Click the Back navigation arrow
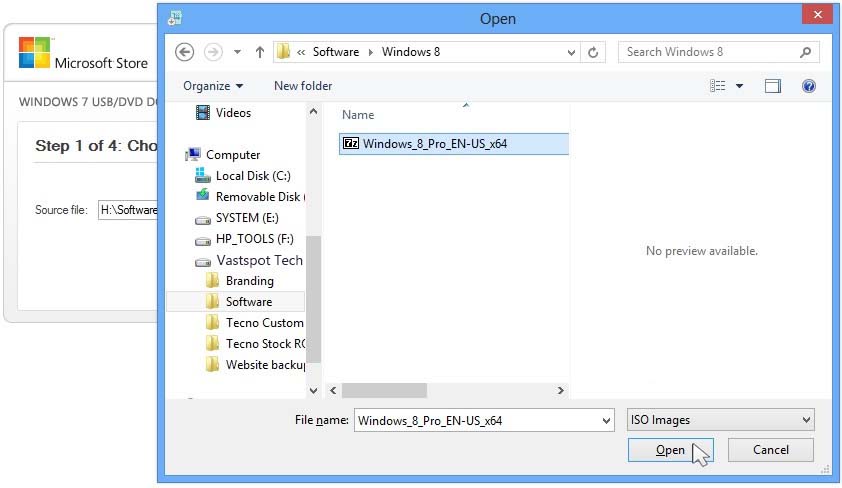 184,52
